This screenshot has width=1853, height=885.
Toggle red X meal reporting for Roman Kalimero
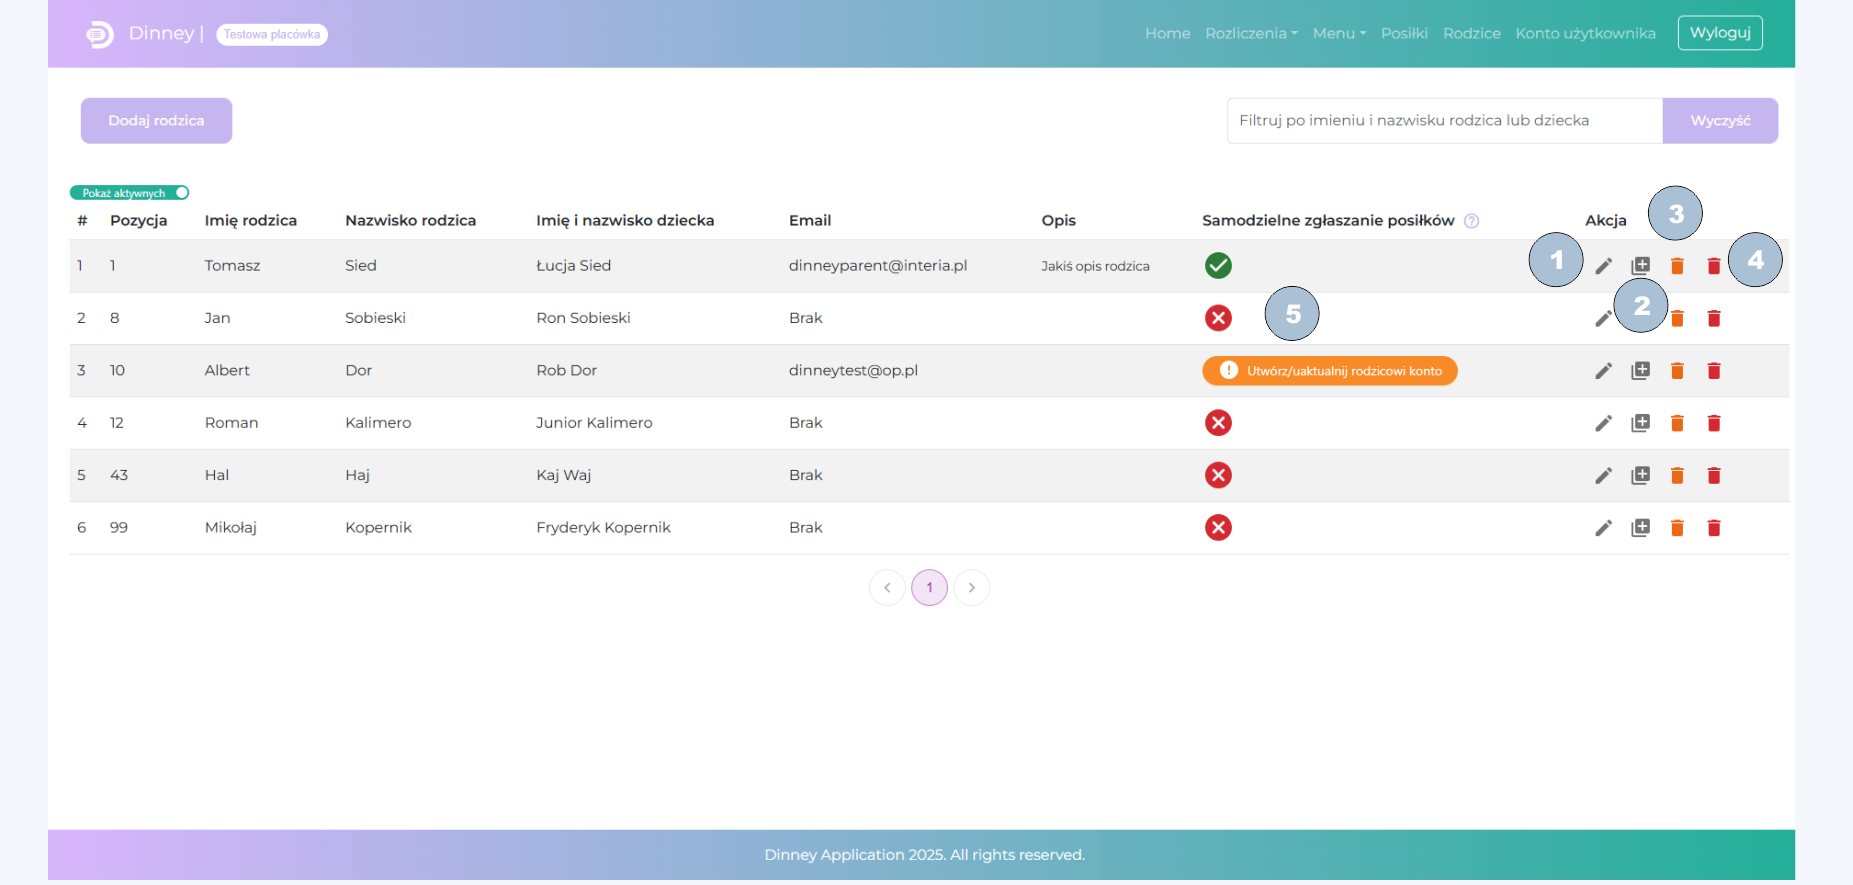pyautogui.click(x=1217, y=423)
